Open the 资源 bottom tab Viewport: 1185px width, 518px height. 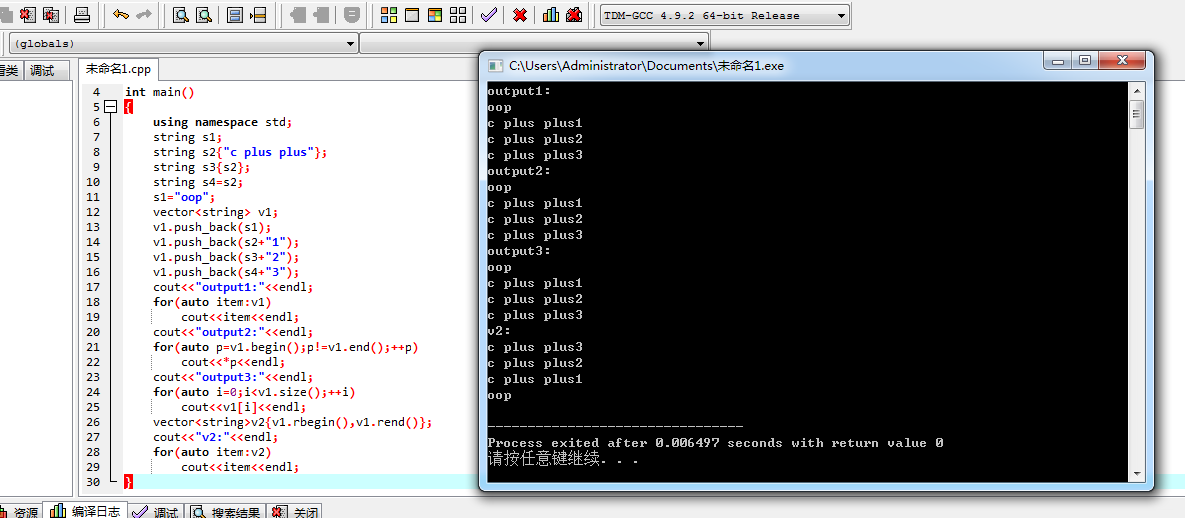coord(20,511)
